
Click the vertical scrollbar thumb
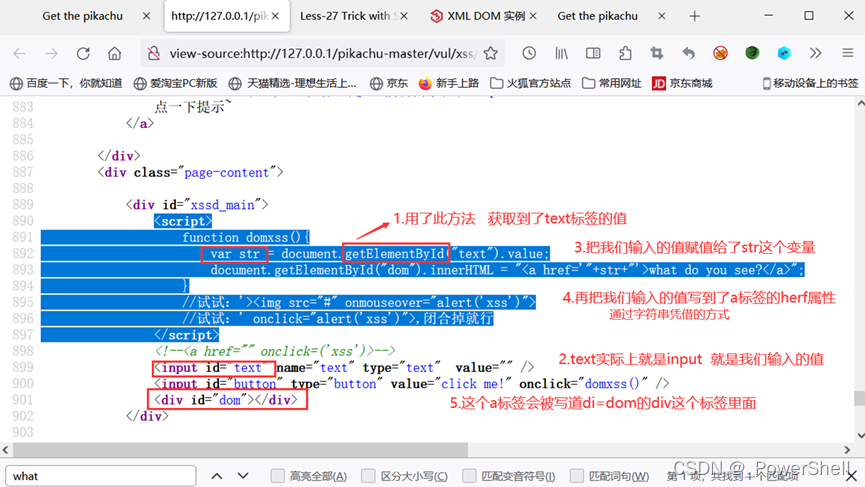pos(859,398)
